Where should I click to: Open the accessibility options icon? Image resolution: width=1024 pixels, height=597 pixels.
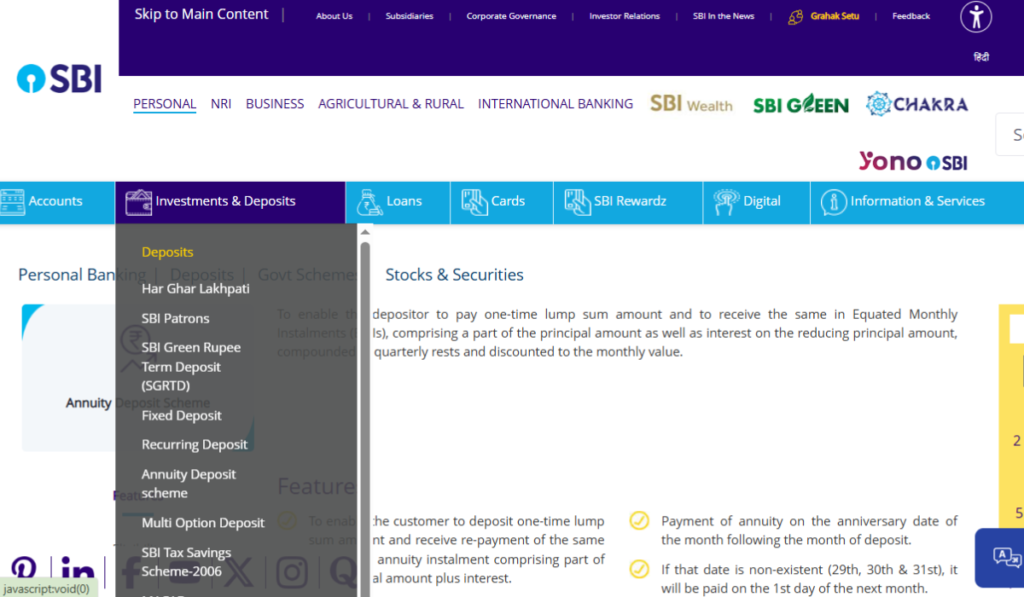pyautogui.click(x=976, y=17)
